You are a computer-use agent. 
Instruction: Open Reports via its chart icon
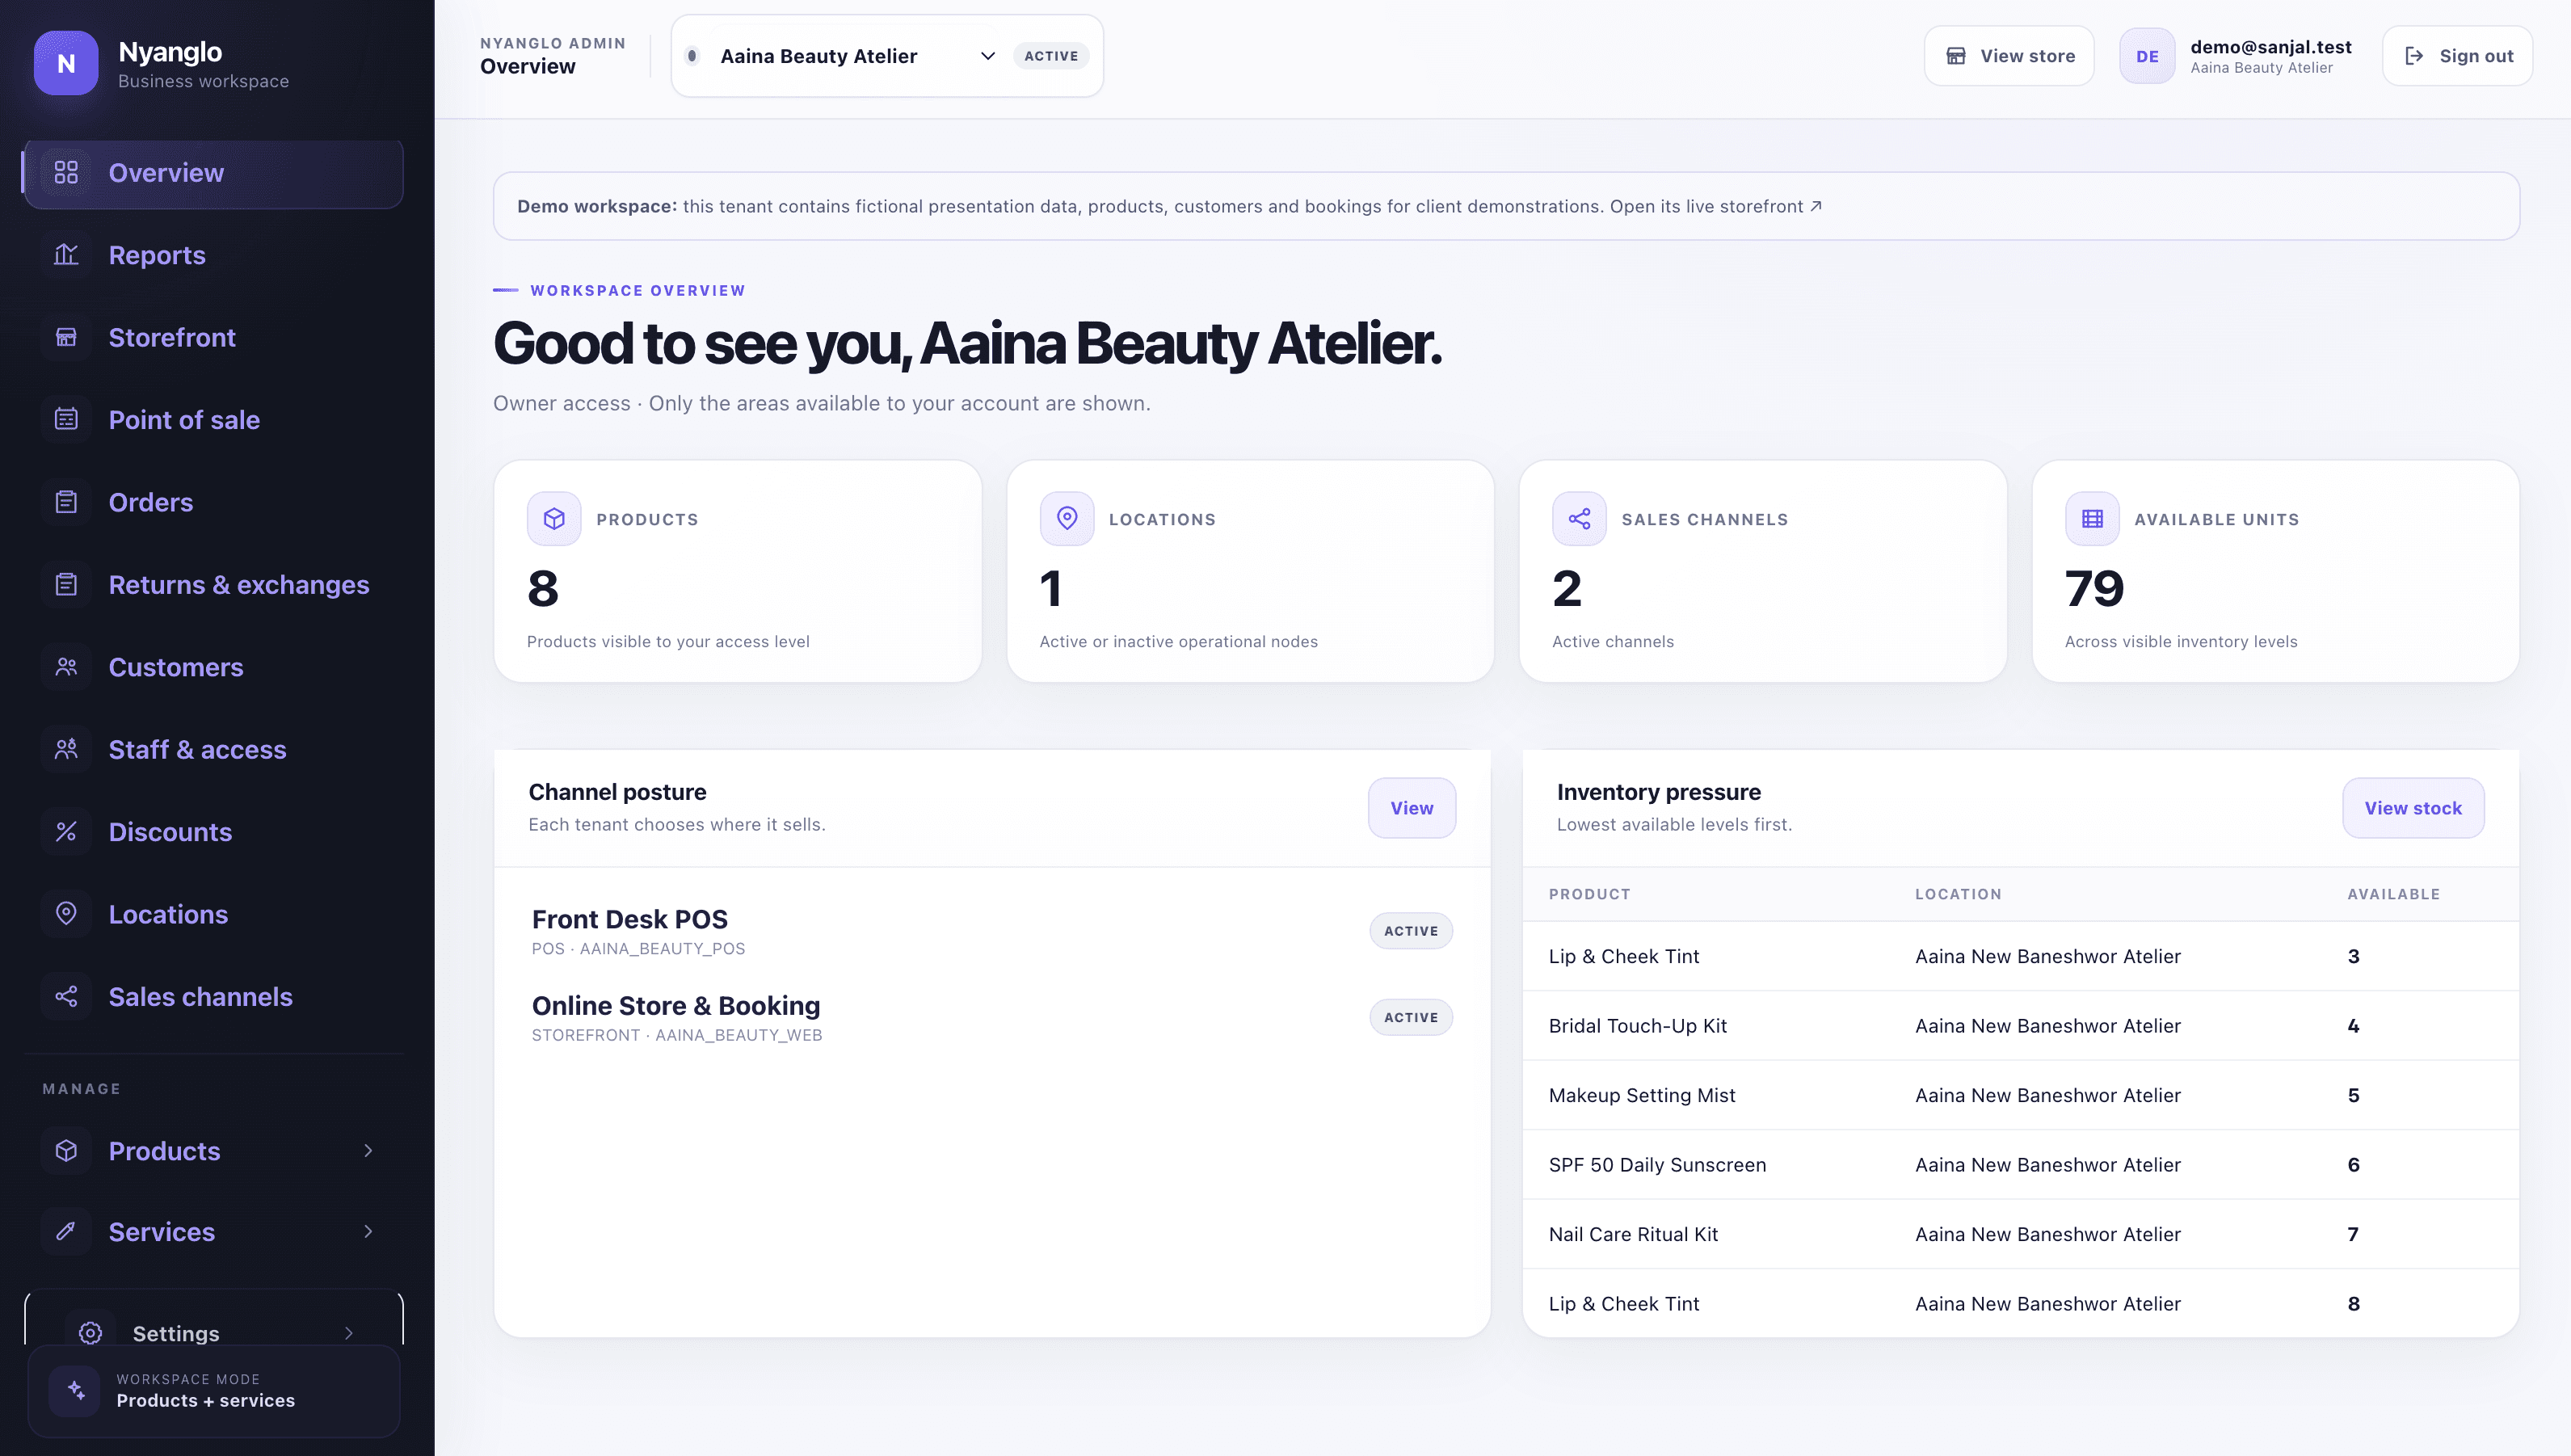(66, 255)
